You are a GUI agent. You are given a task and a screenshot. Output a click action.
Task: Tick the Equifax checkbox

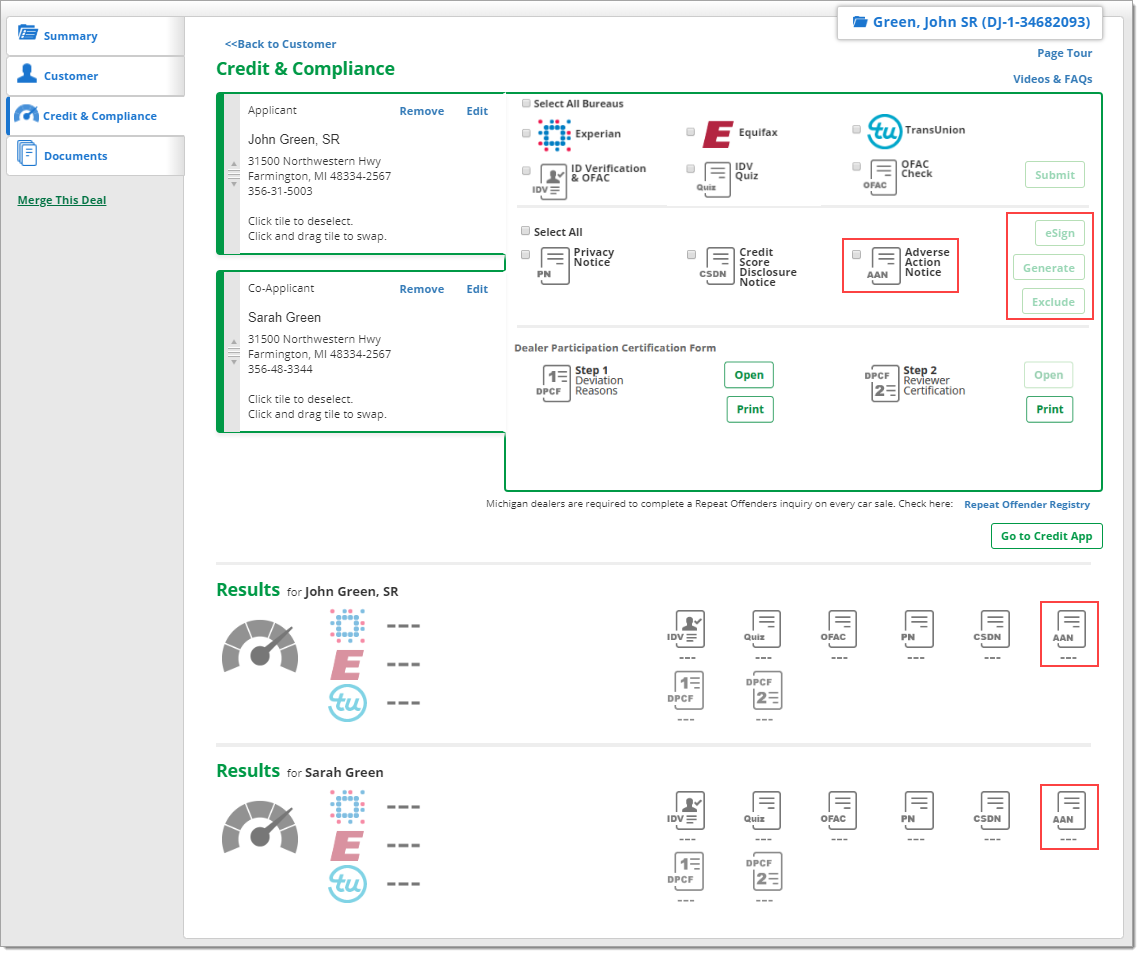691,132
